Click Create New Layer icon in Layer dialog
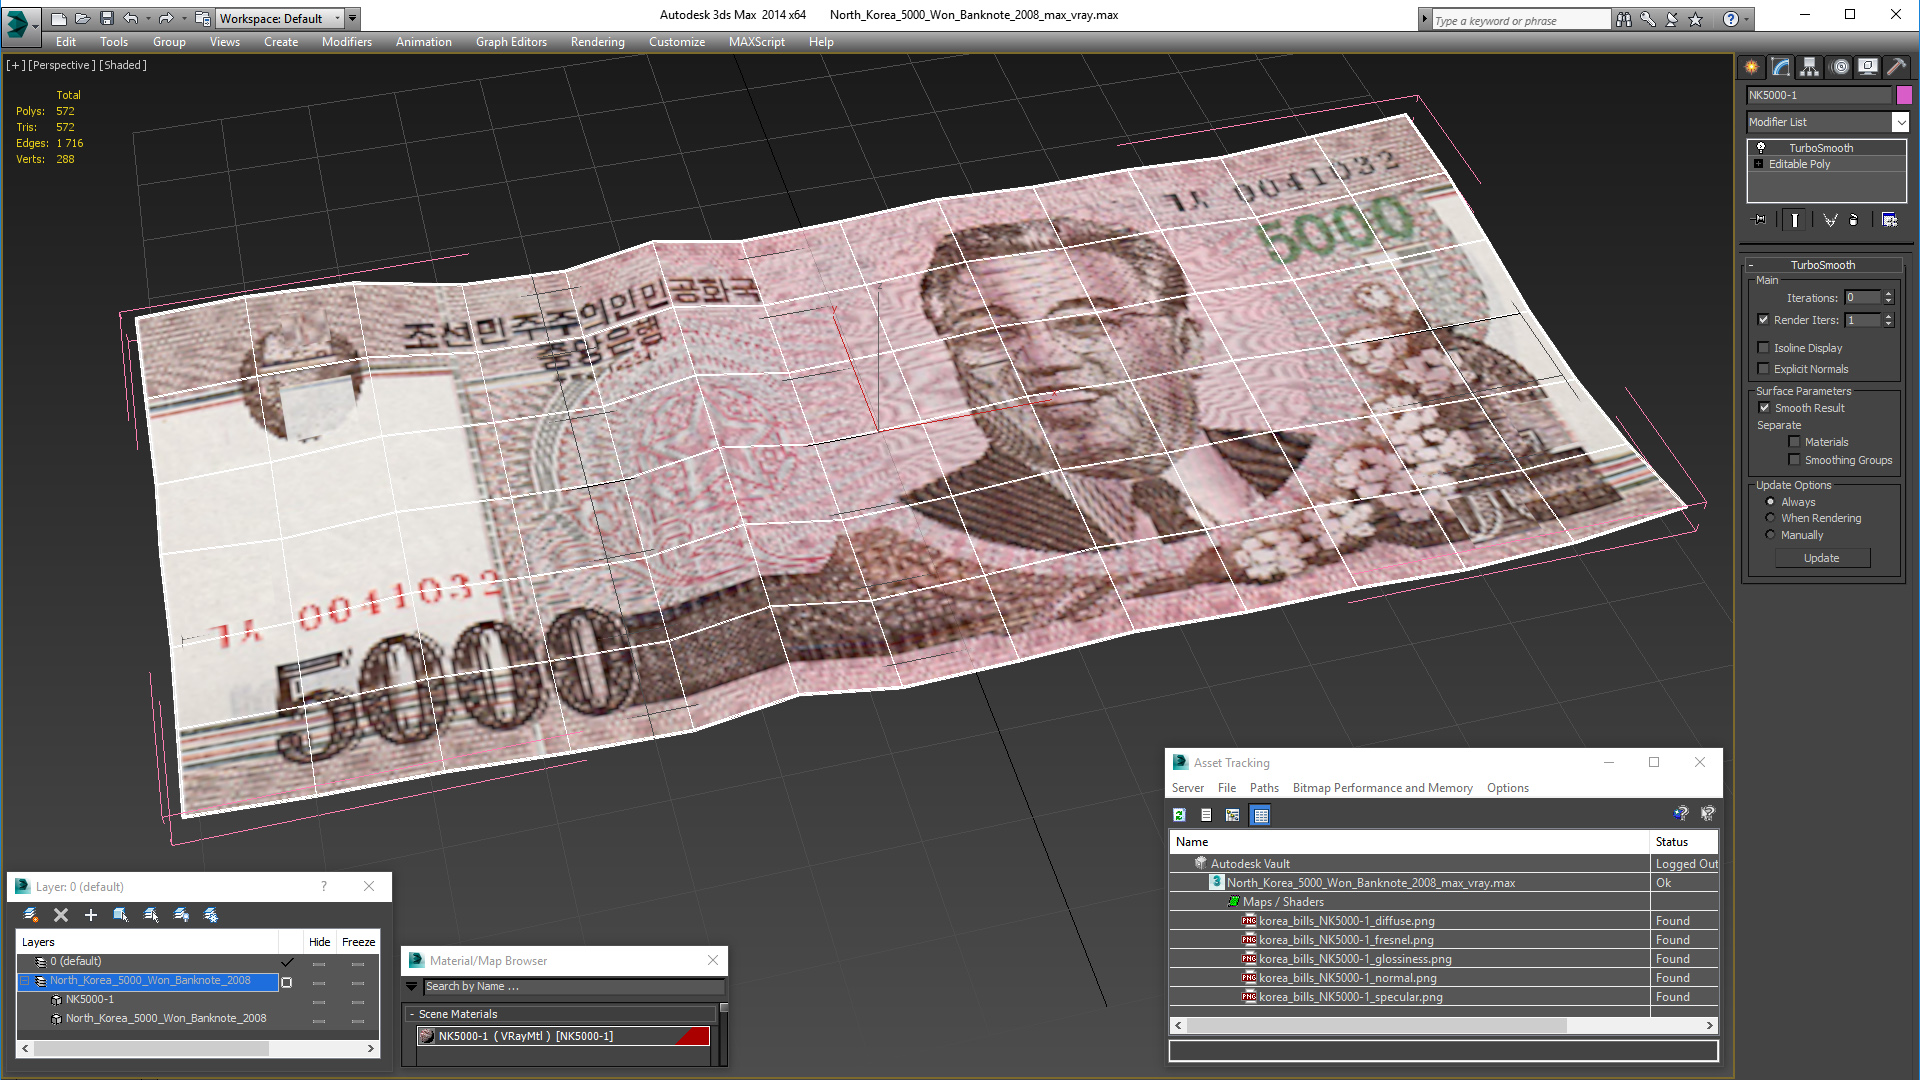 (x=31, y=915)
